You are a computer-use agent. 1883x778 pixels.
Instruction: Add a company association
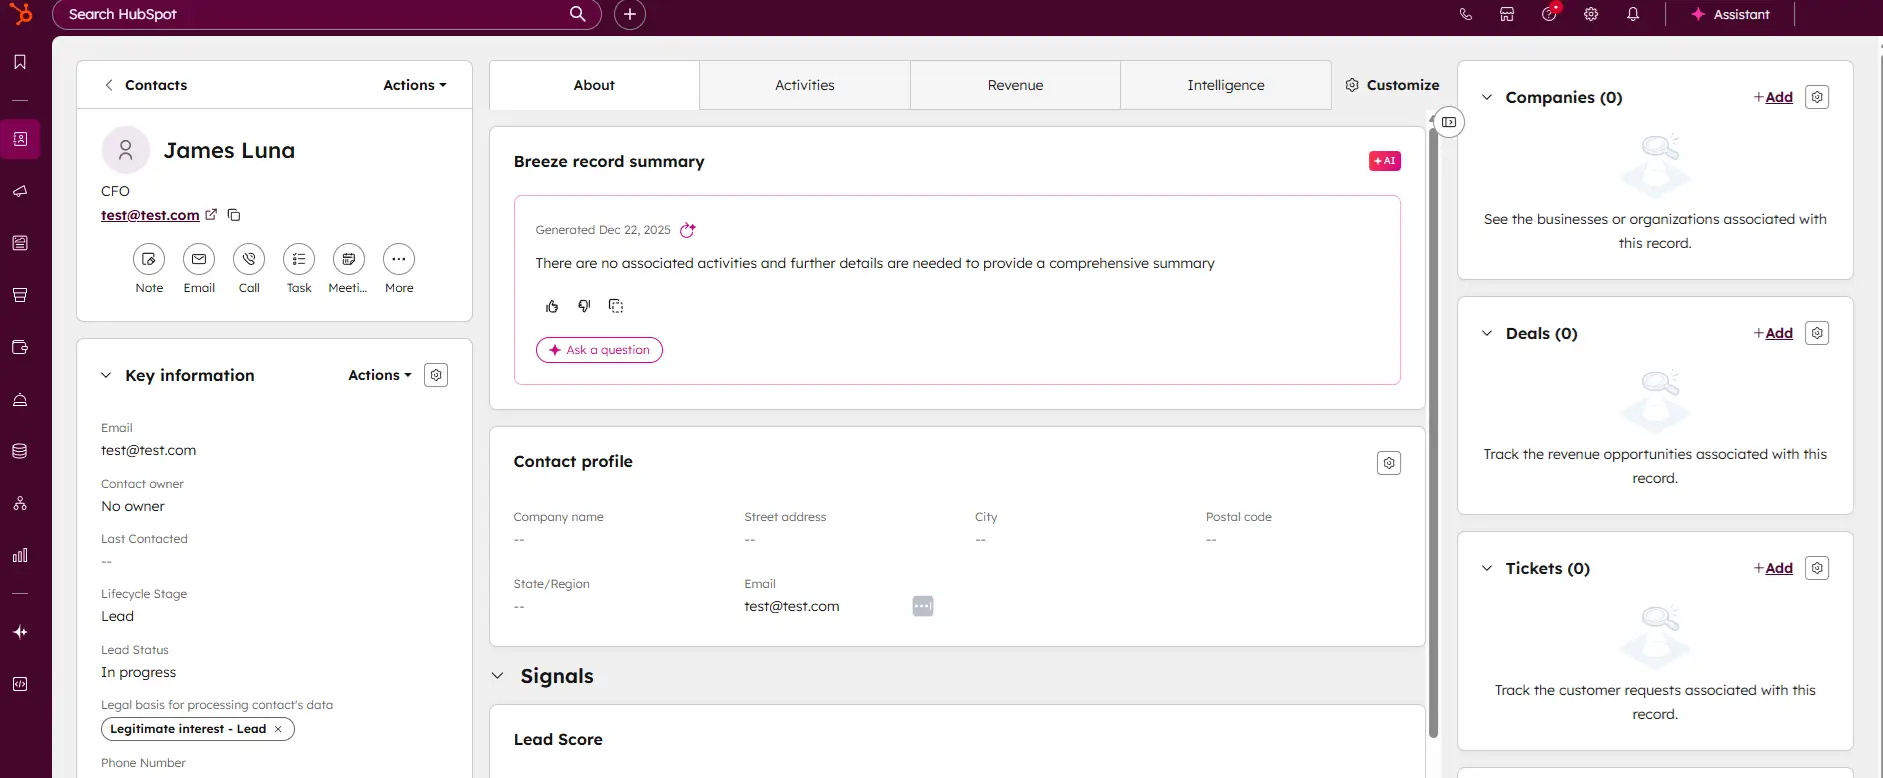coord(1773,97)
